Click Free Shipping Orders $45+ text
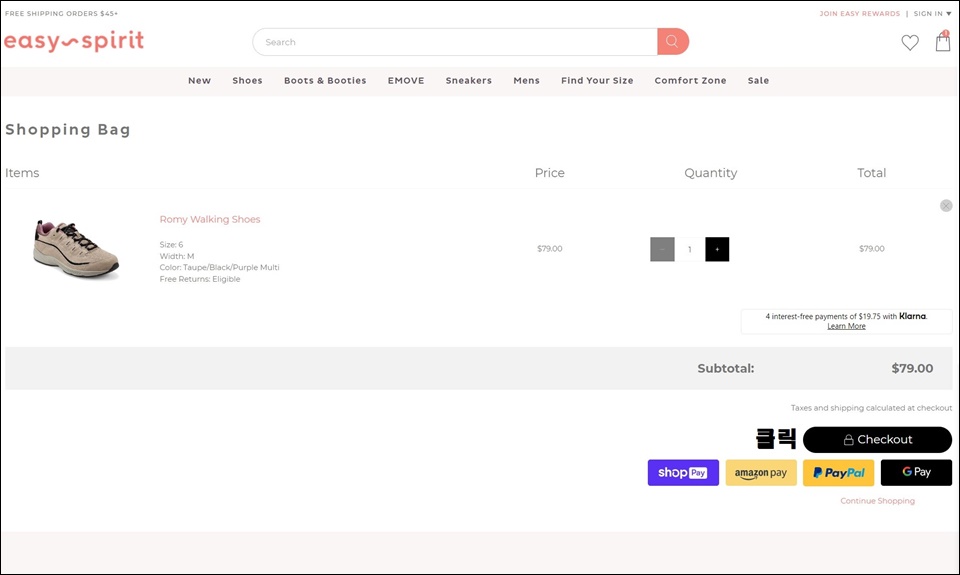 61,13
